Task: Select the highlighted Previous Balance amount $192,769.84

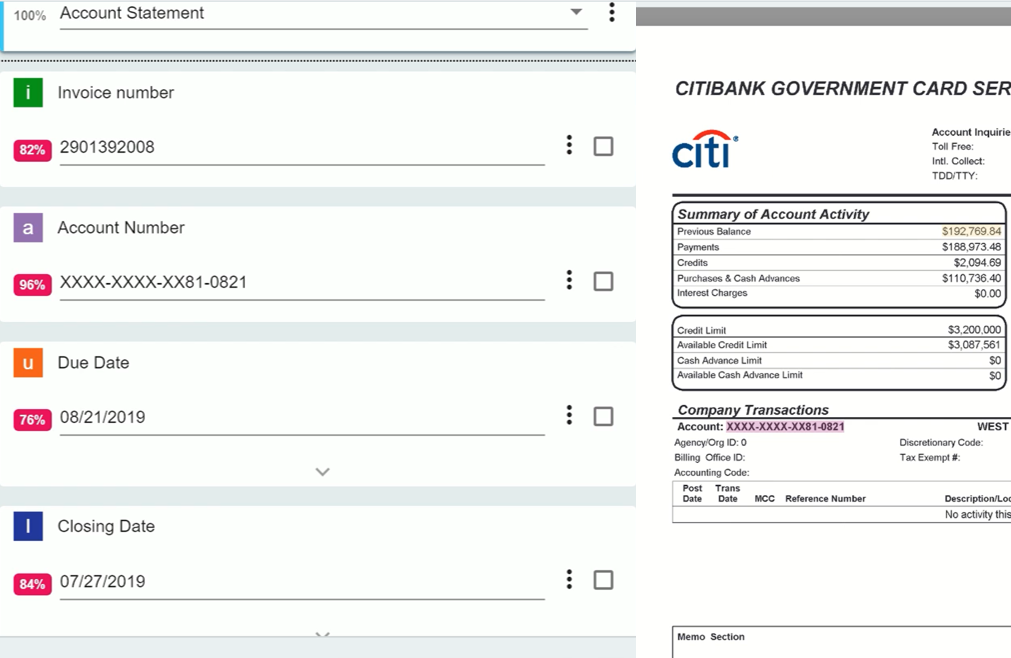Action: [x=971, y=231]
